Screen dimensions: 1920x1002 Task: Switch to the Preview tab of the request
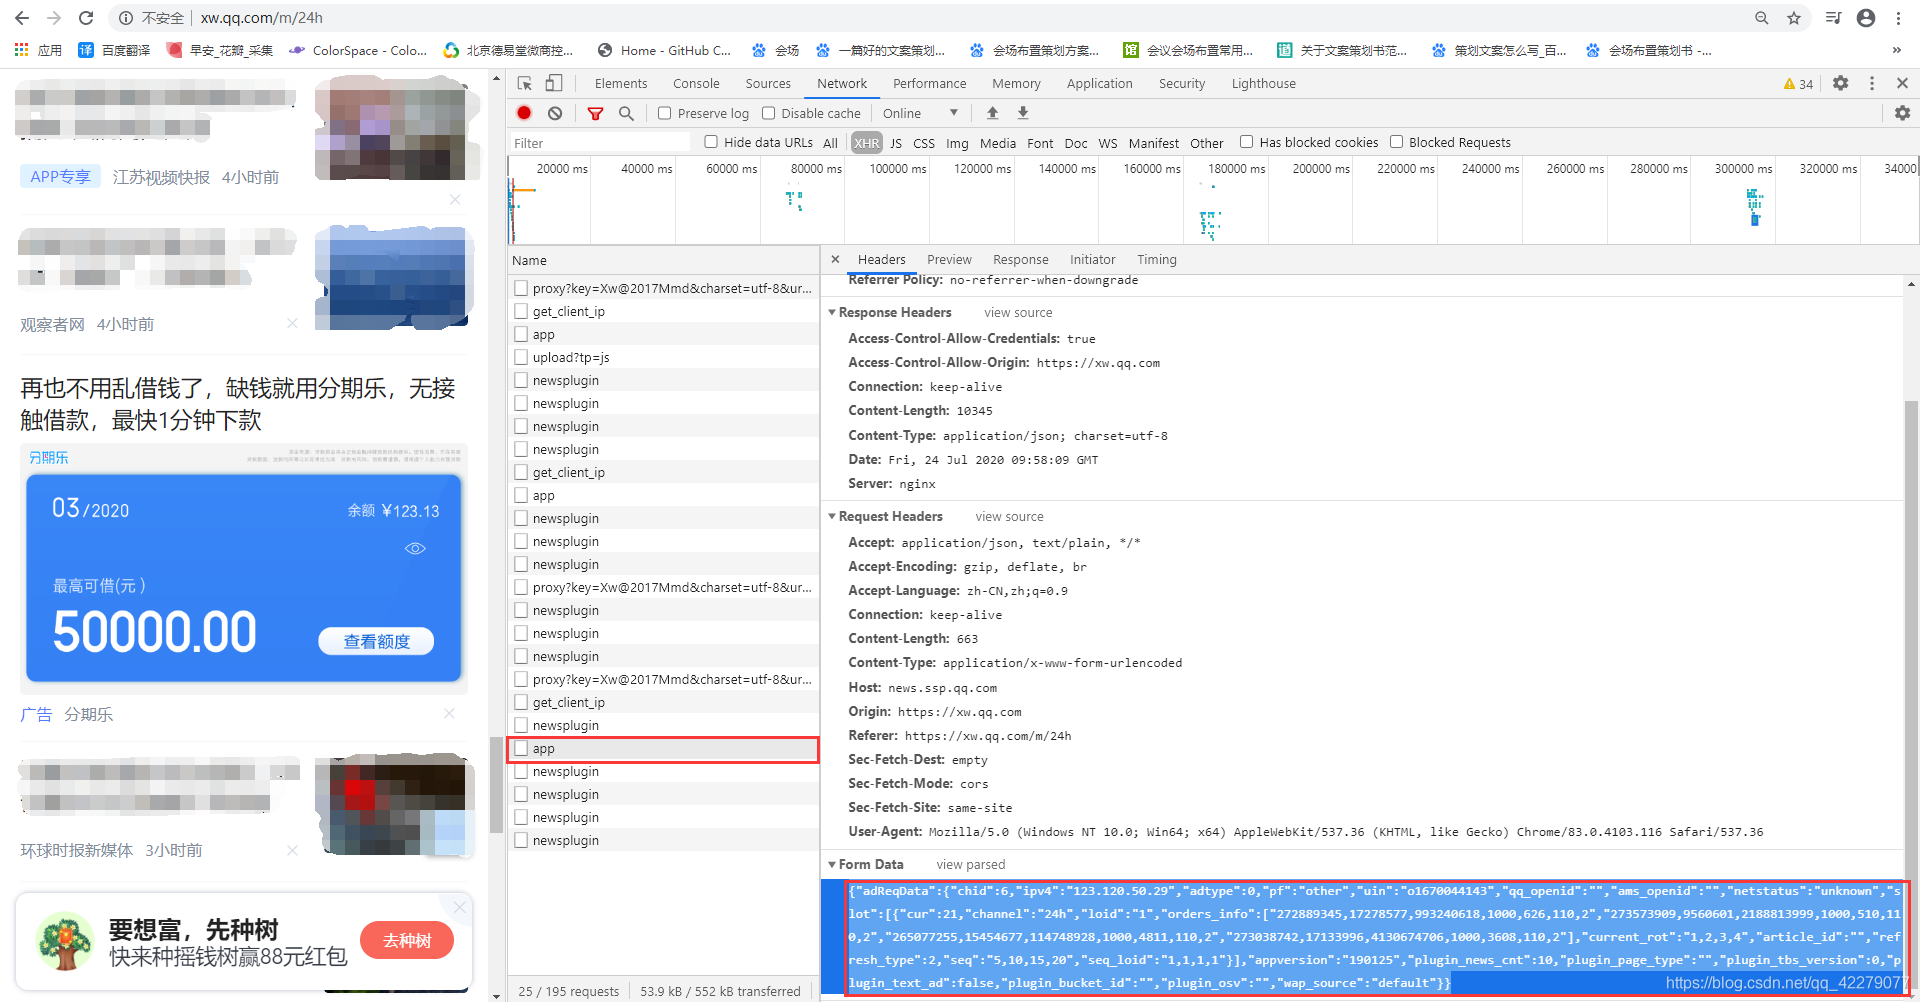point(949,260)
